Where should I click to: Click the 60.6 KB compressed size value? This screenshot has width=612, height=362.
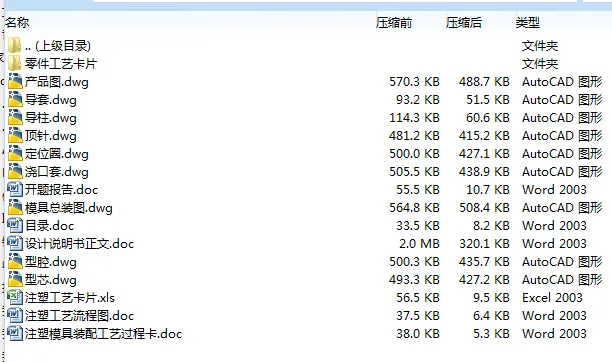[x=487, y=118]
